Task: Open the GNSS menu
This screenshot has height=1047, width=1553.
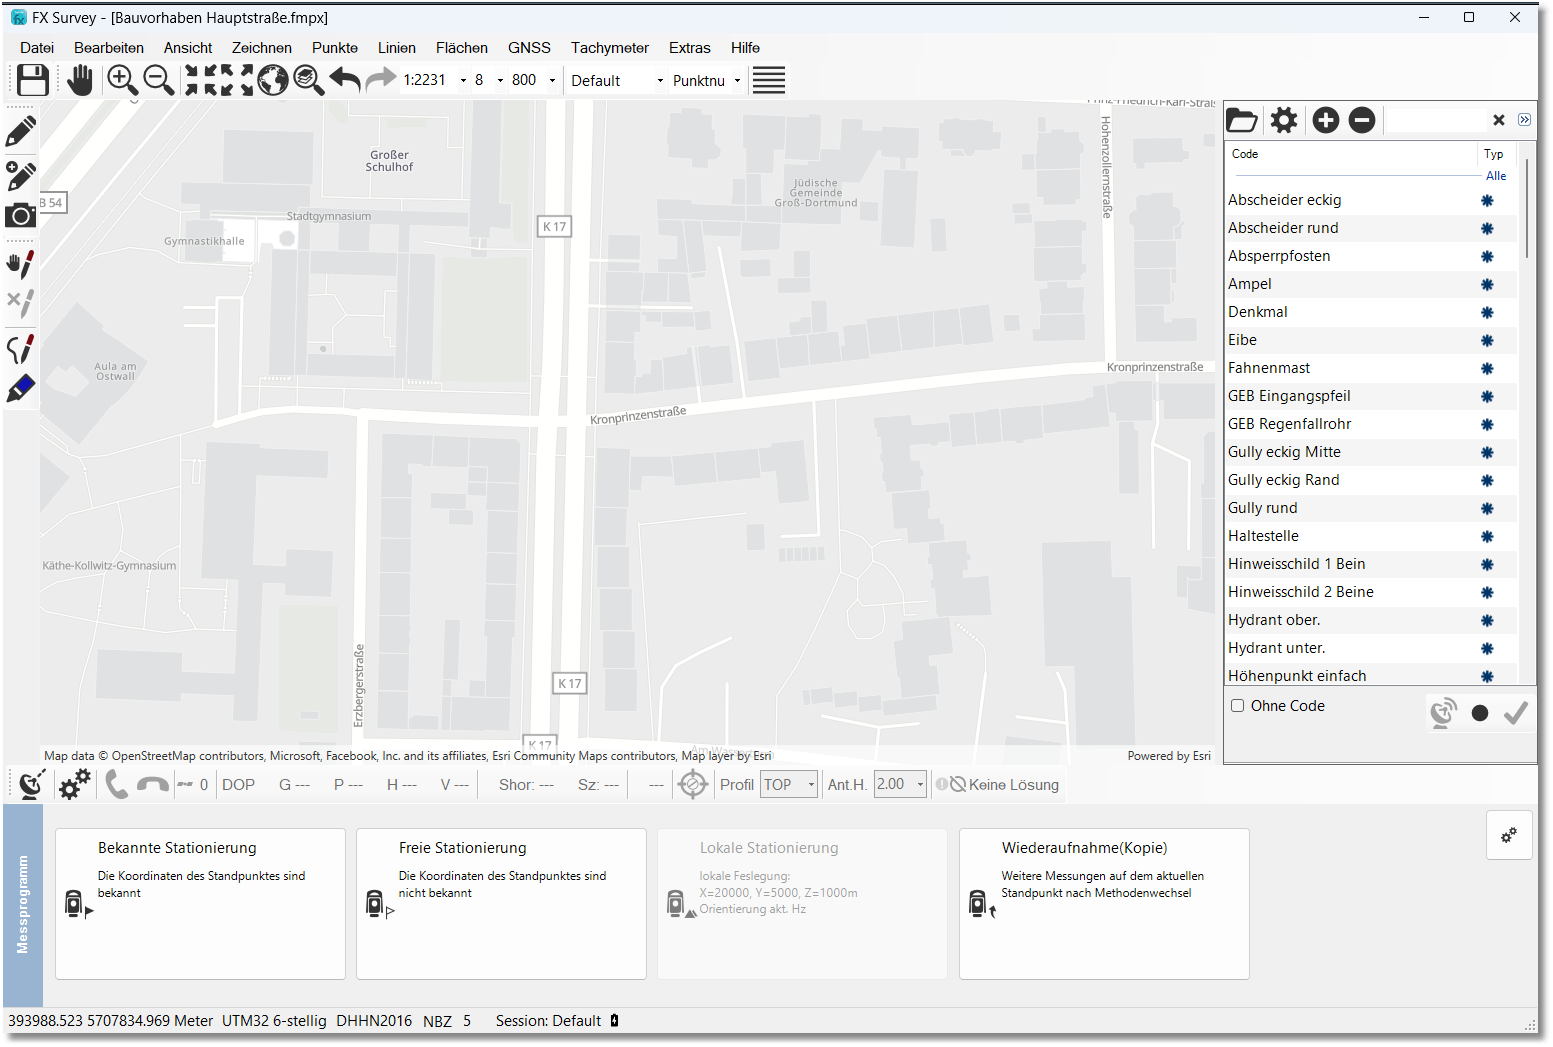Action: click(529, 48)
